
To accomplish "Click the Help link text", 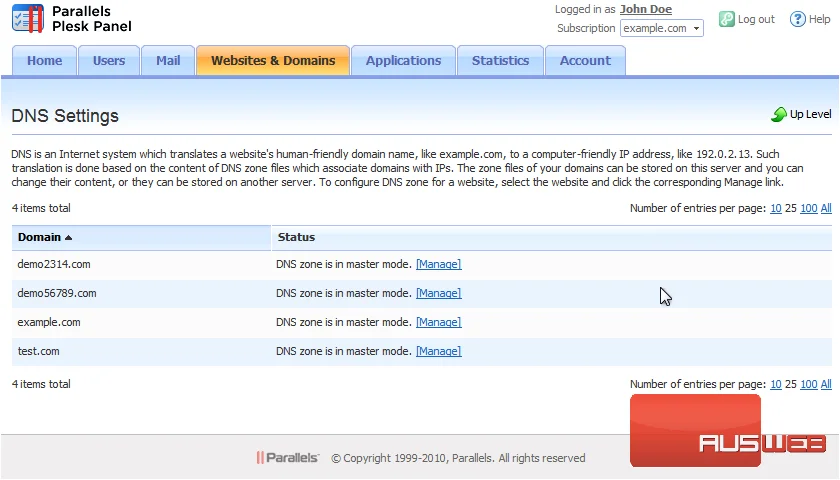I will point(819,19).
